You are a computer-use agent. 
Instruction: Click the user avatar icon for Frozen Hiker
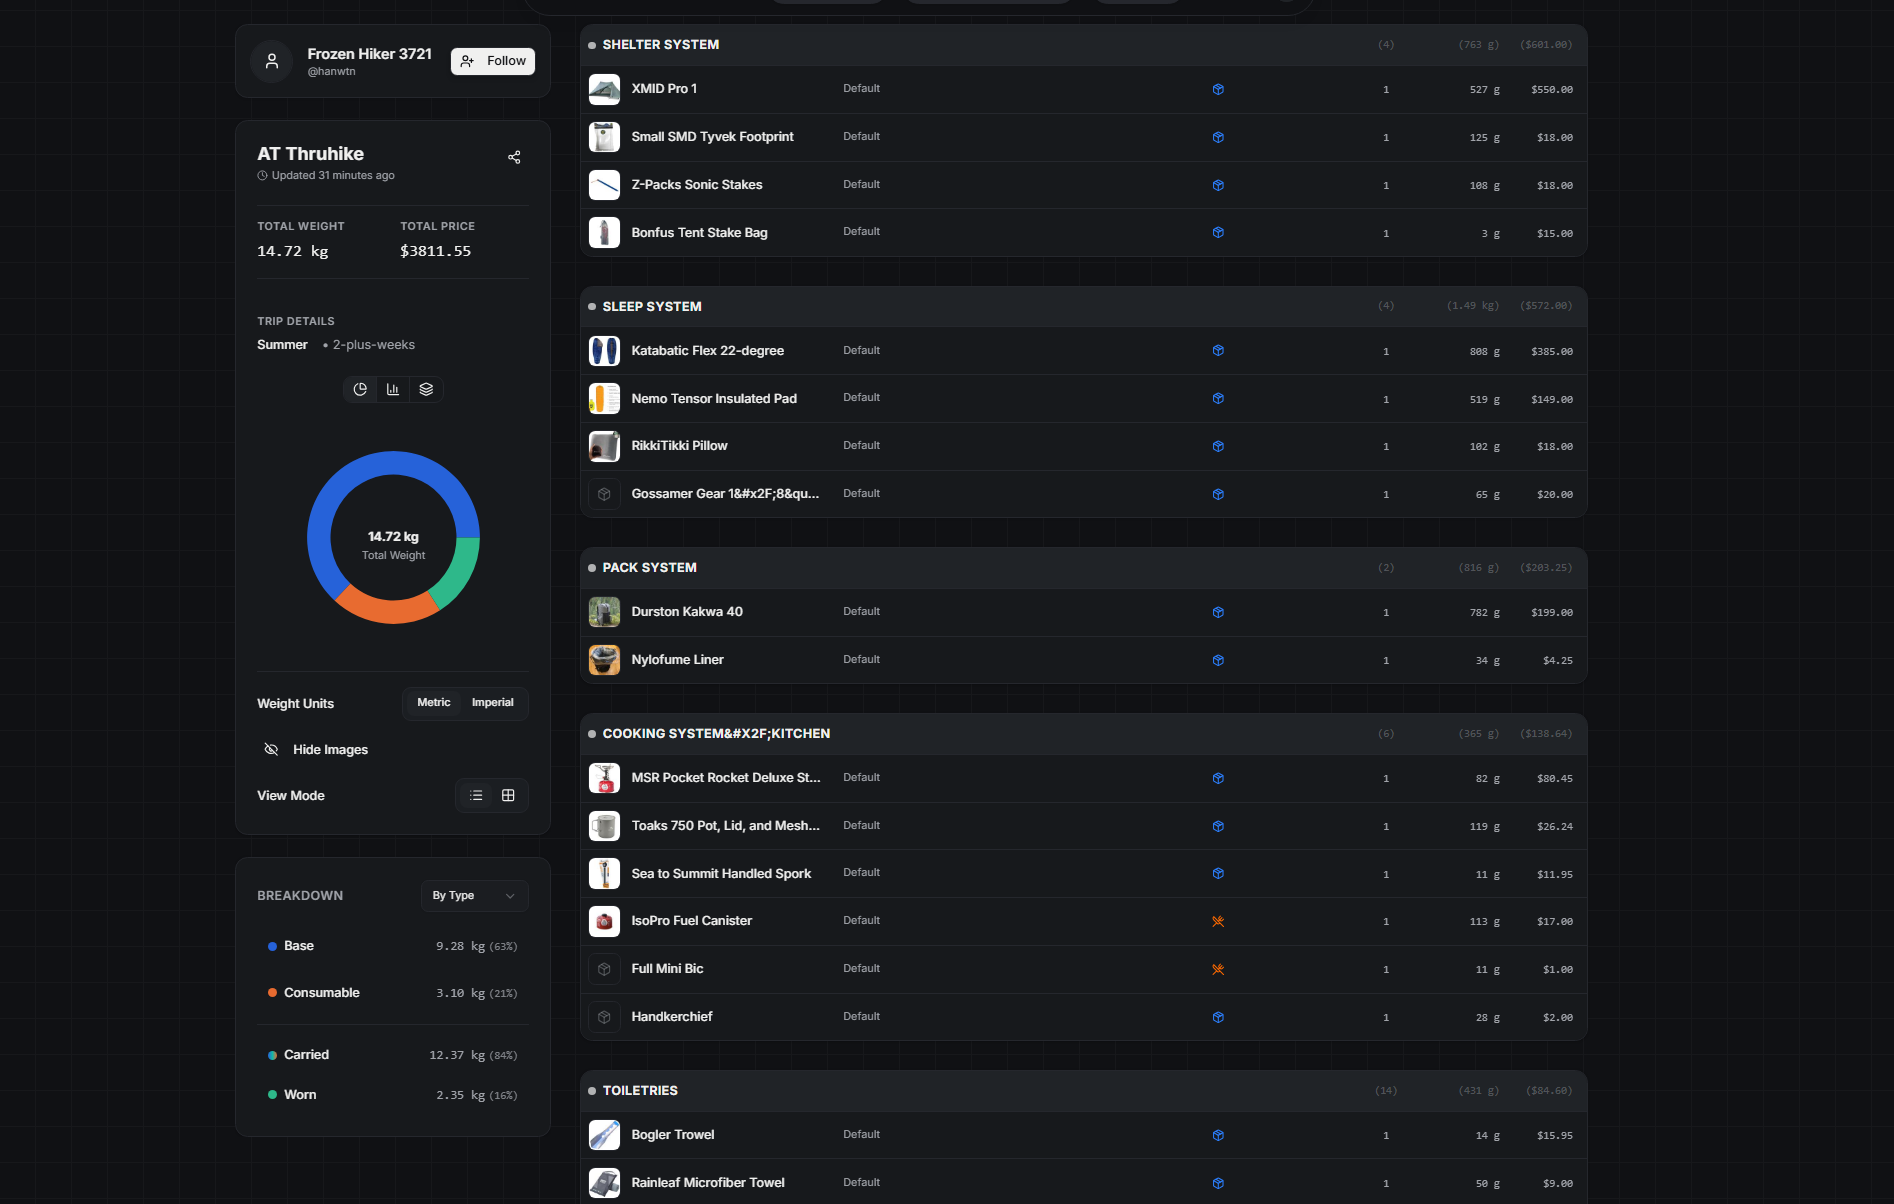pyautogui.click(x=272, y=61)
